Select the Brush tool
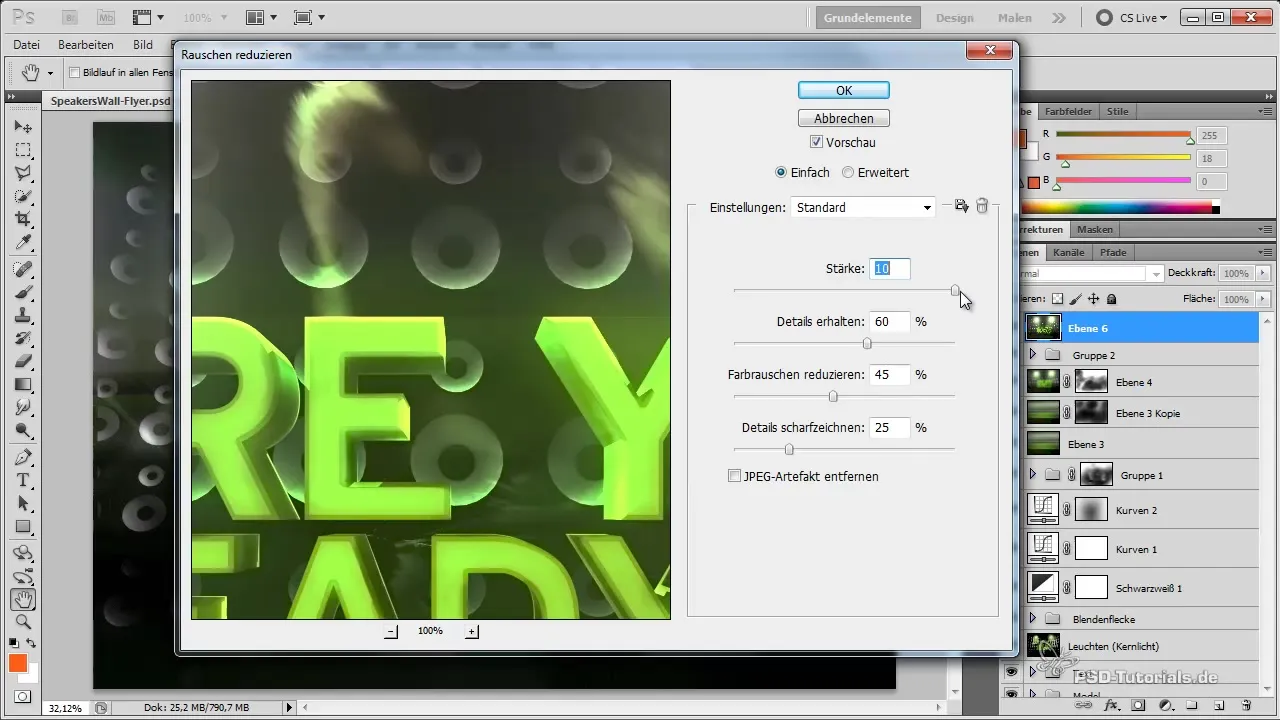 pos(23,293)
